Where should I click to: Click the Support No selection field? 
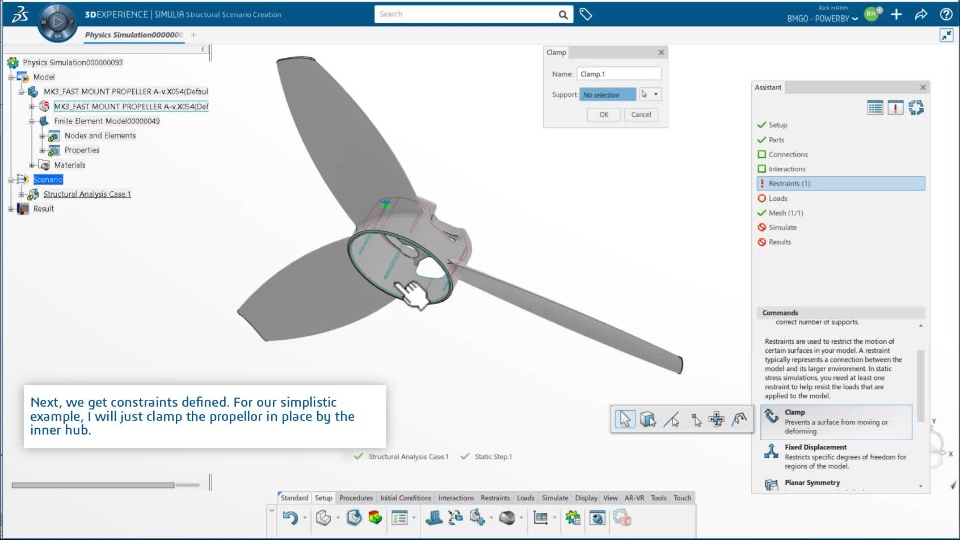tap(607, 94)
